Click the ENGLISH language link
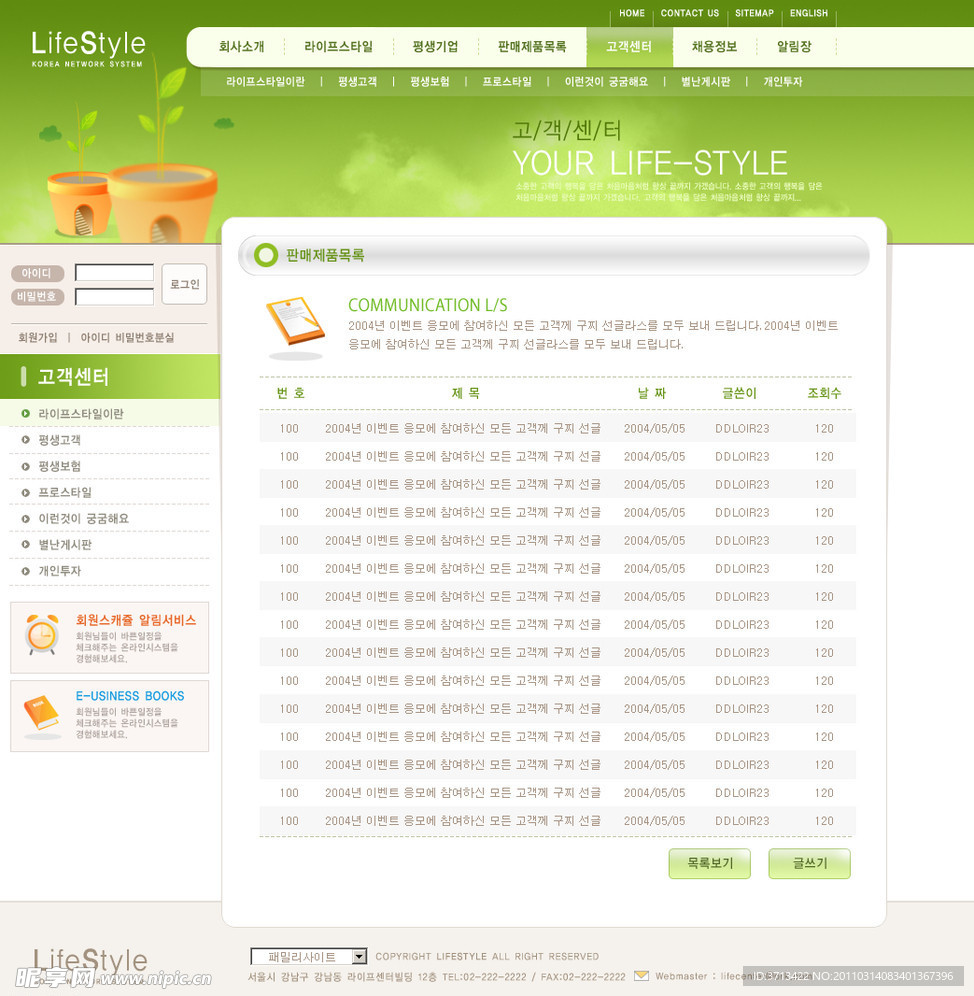The width and height of the screenshot is (974, 996). tap(808, 14)
